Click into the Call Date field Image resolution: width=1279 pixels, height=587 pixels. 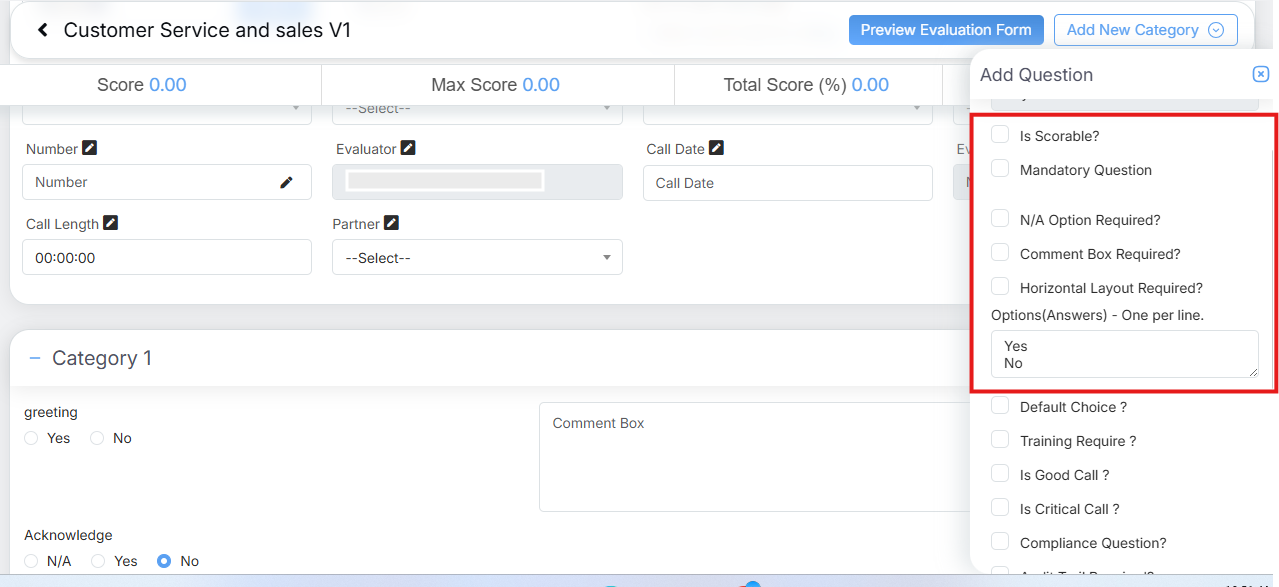coord(787,183)
